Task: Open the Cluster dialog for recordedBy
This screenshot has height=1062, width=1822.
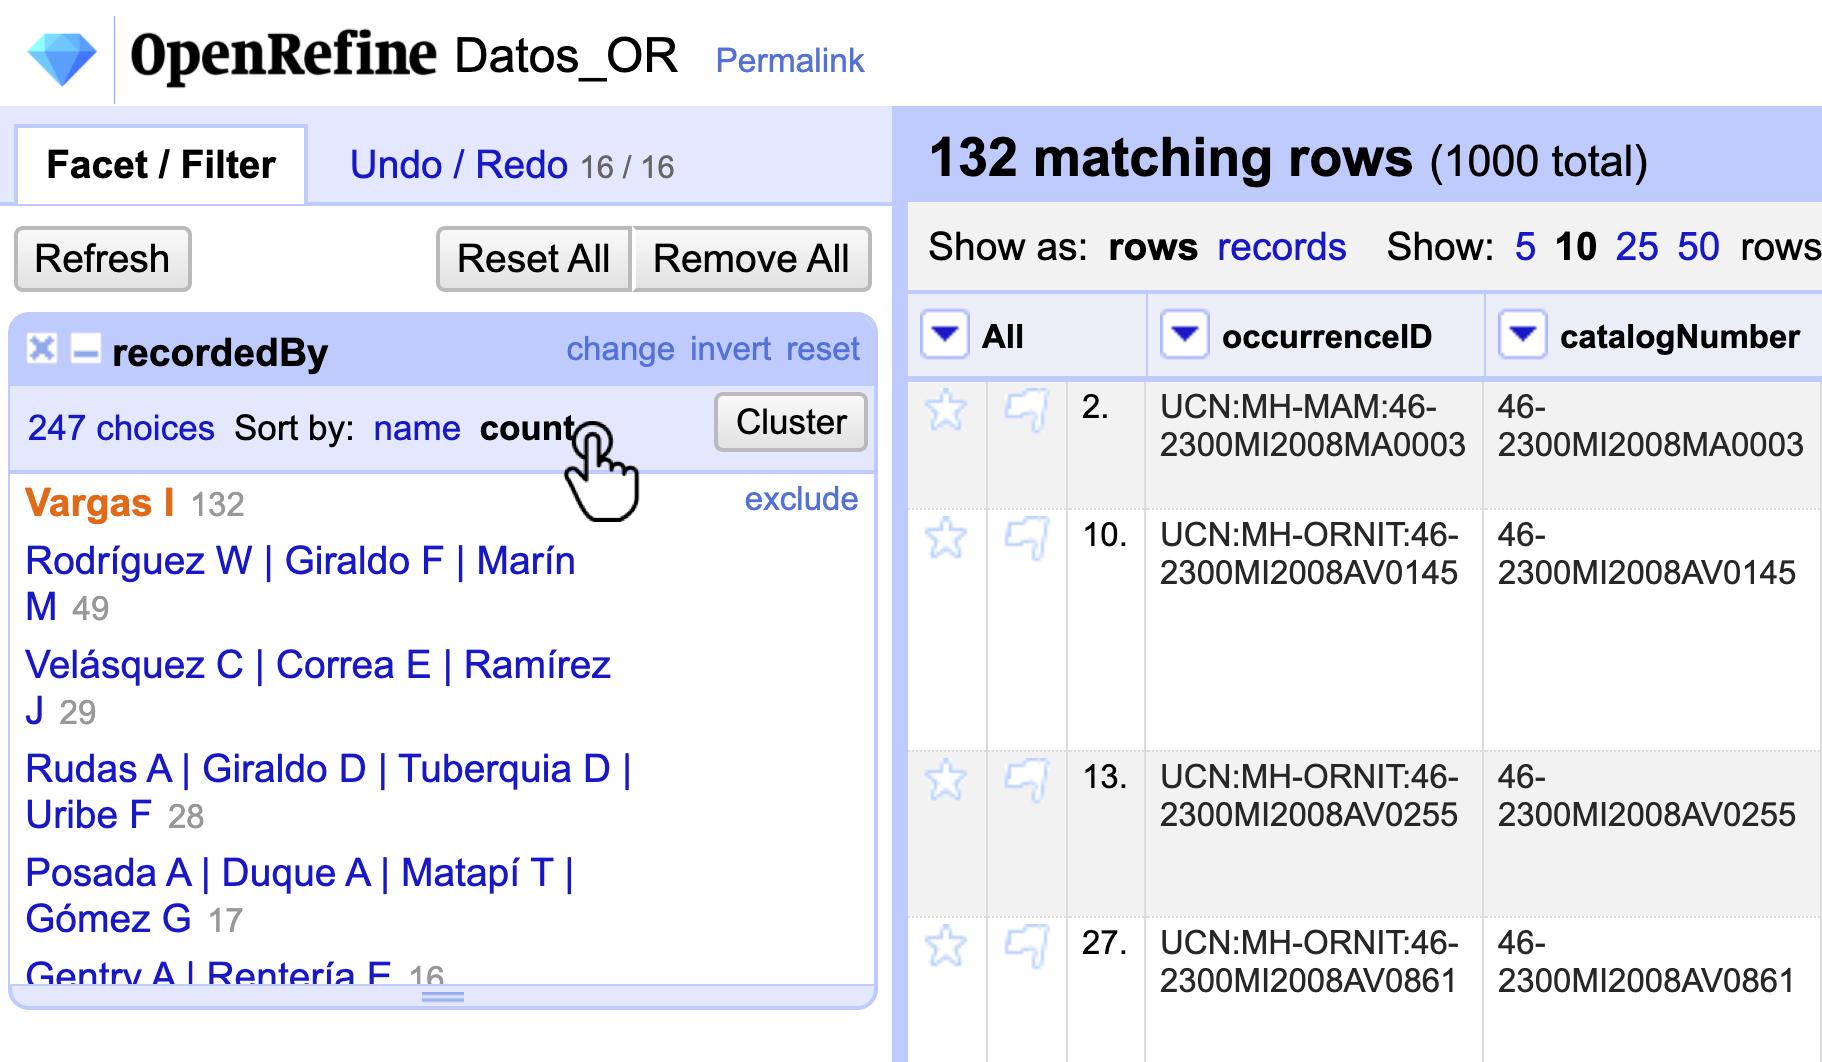Action: (x=791, y=422)
